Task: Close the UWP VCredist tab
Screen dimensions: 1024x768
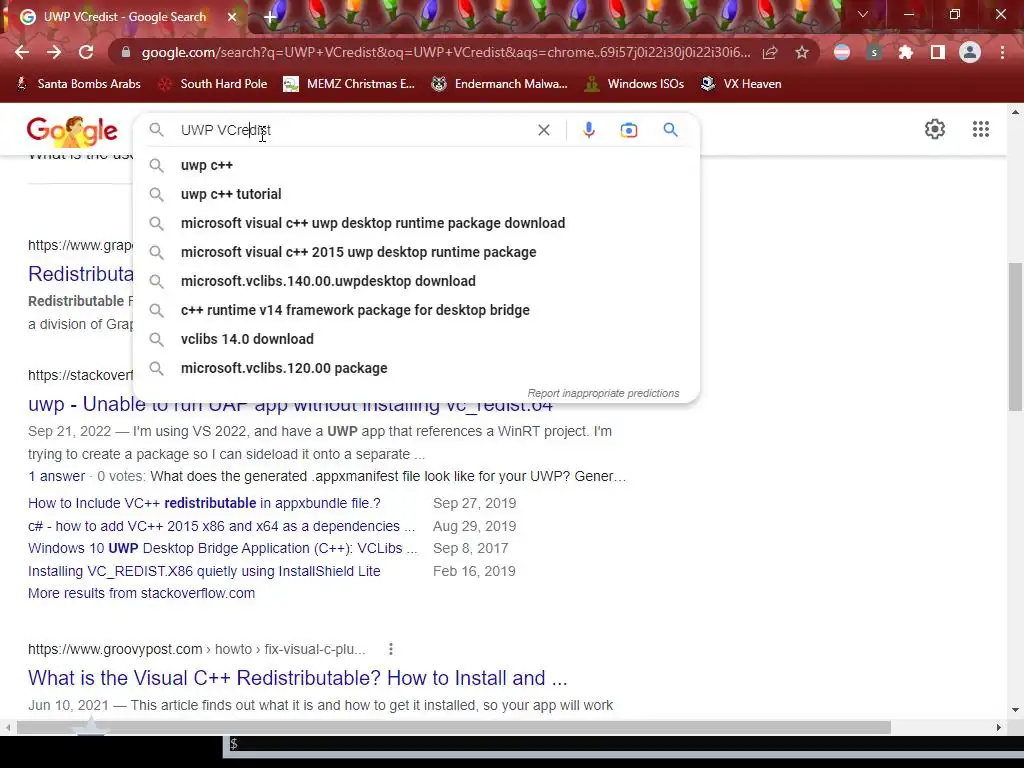Action: point(232,17)
